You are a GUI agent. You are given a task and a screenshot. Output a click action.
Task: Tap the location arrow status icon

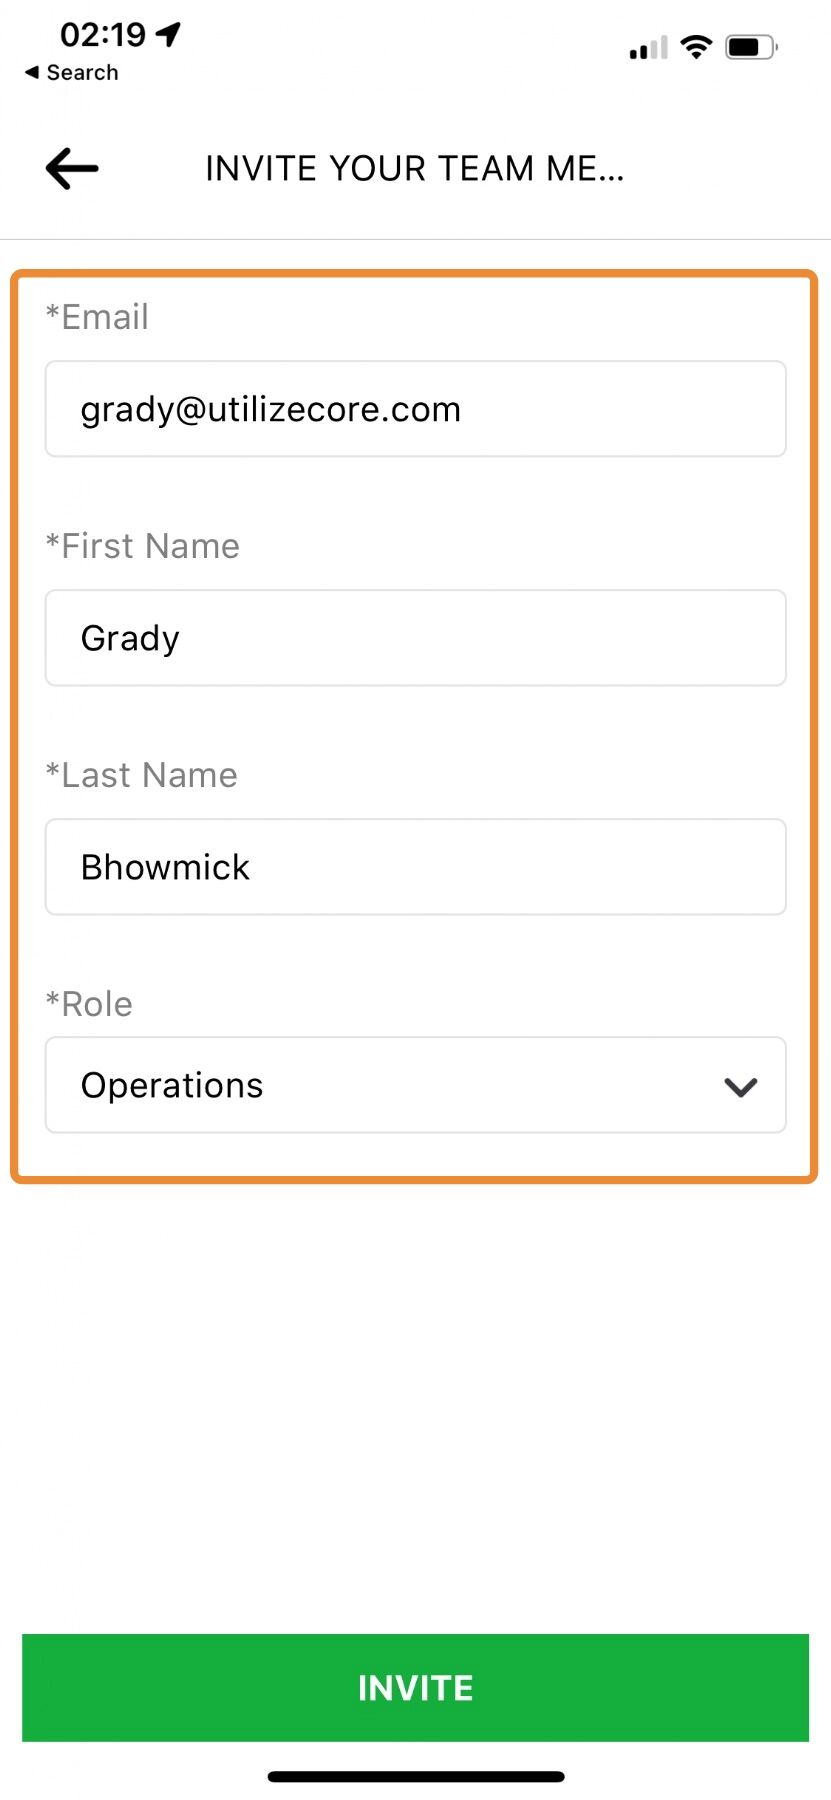170,34
